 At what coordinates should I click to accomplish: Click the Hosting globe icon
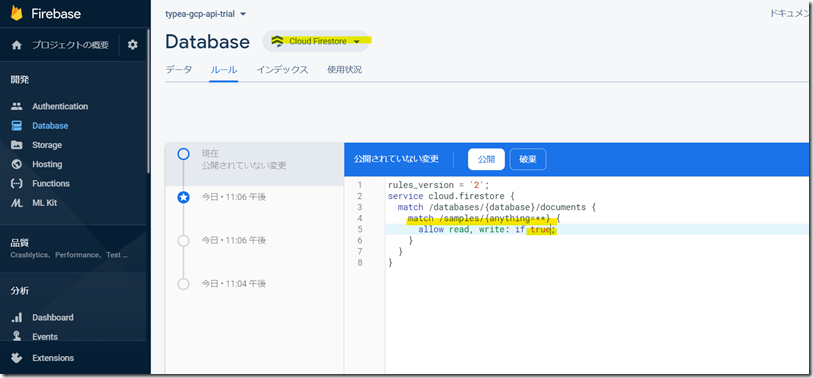coord(17,164)
